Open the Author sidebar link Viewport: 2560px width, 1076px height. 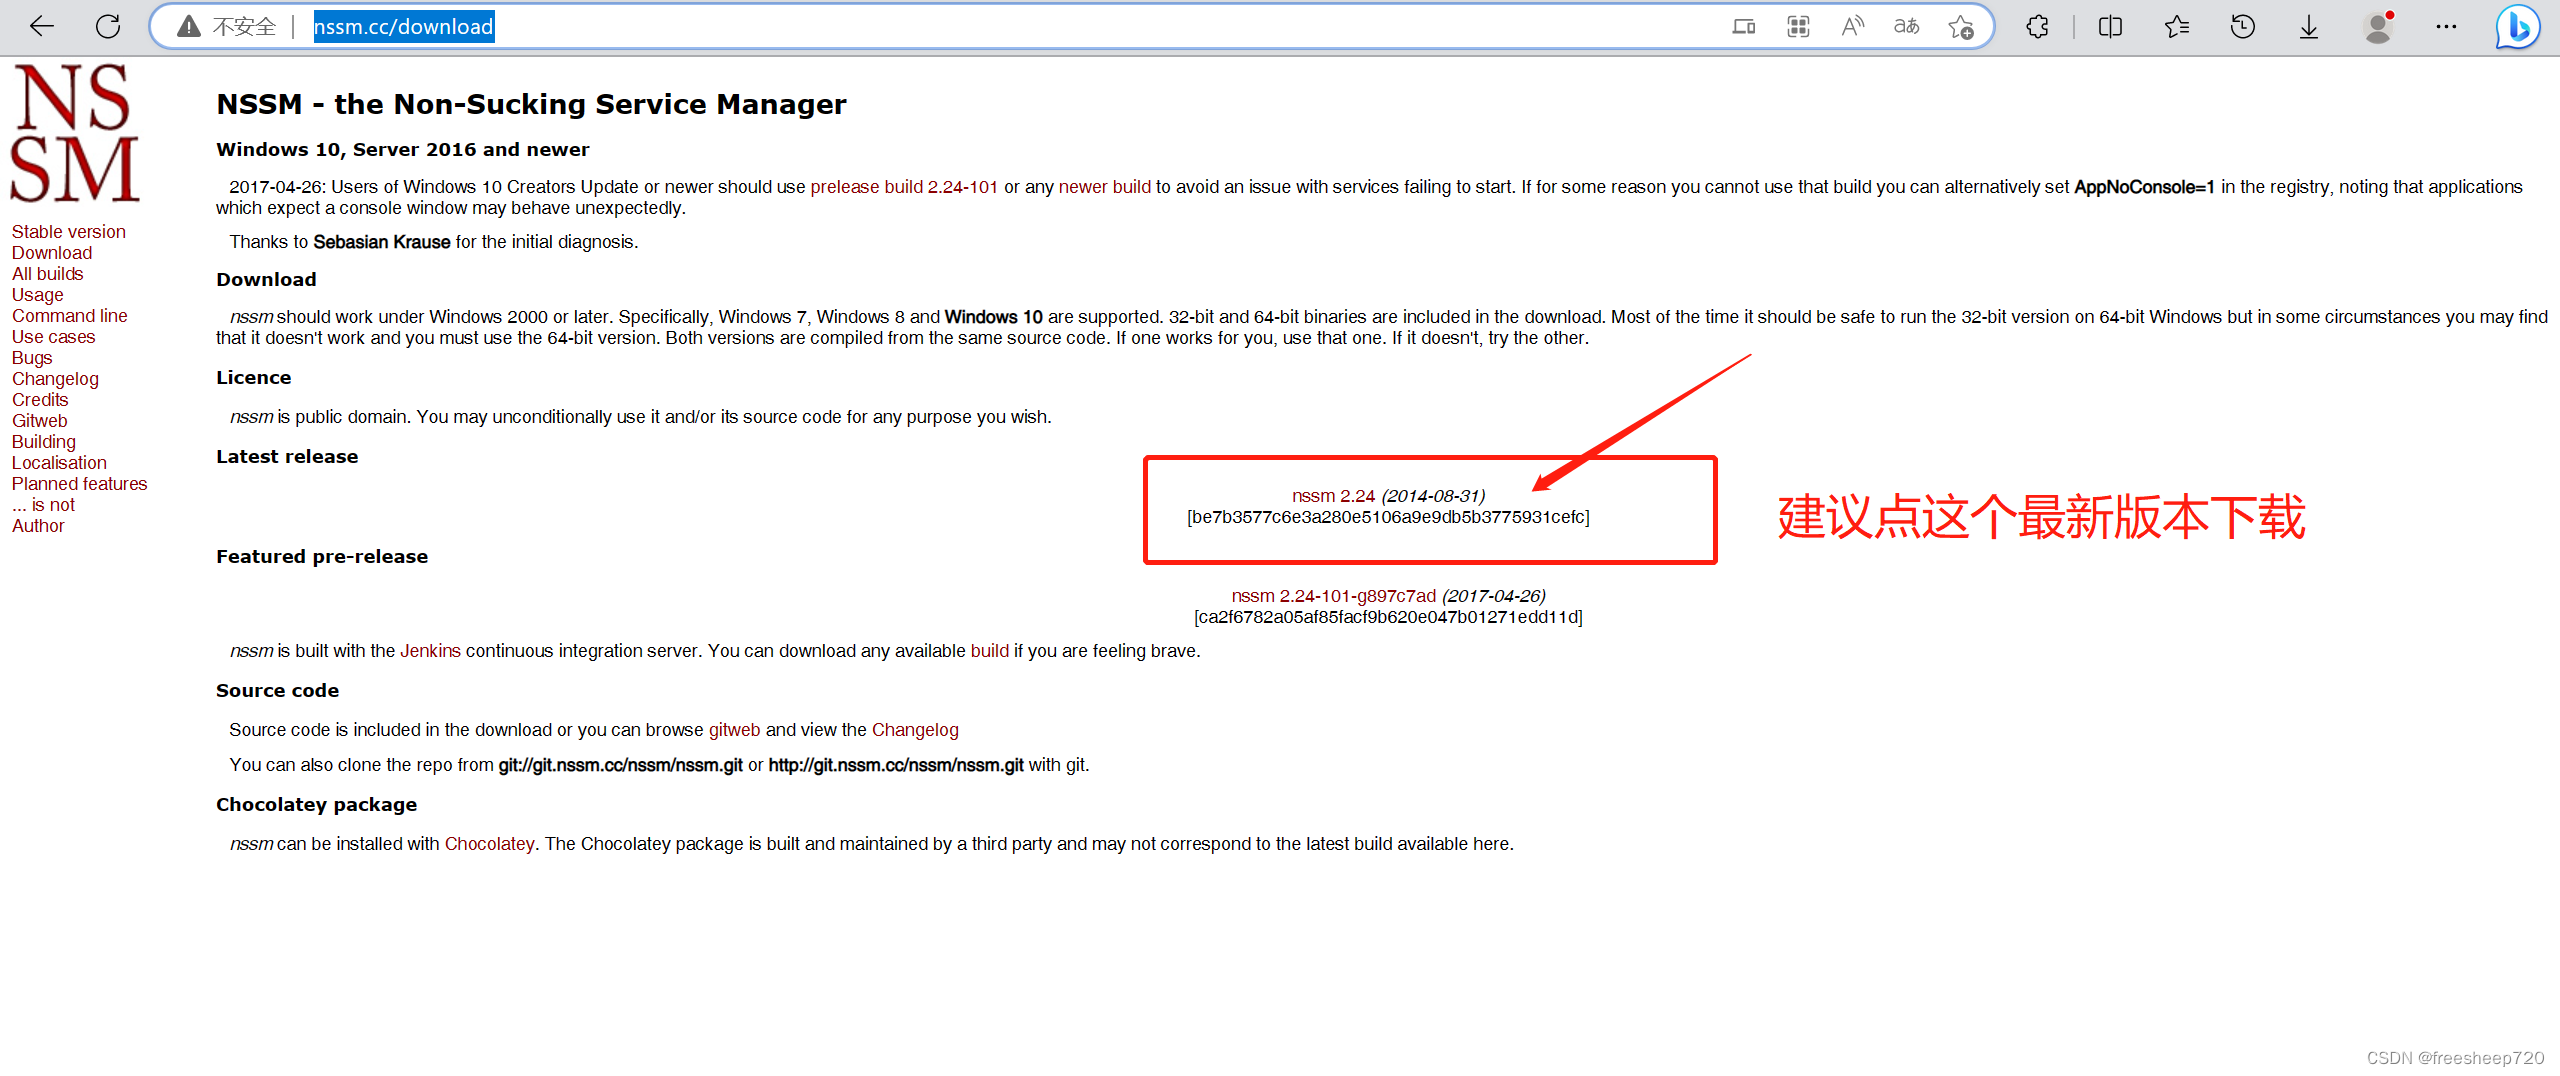click(38, 526)
